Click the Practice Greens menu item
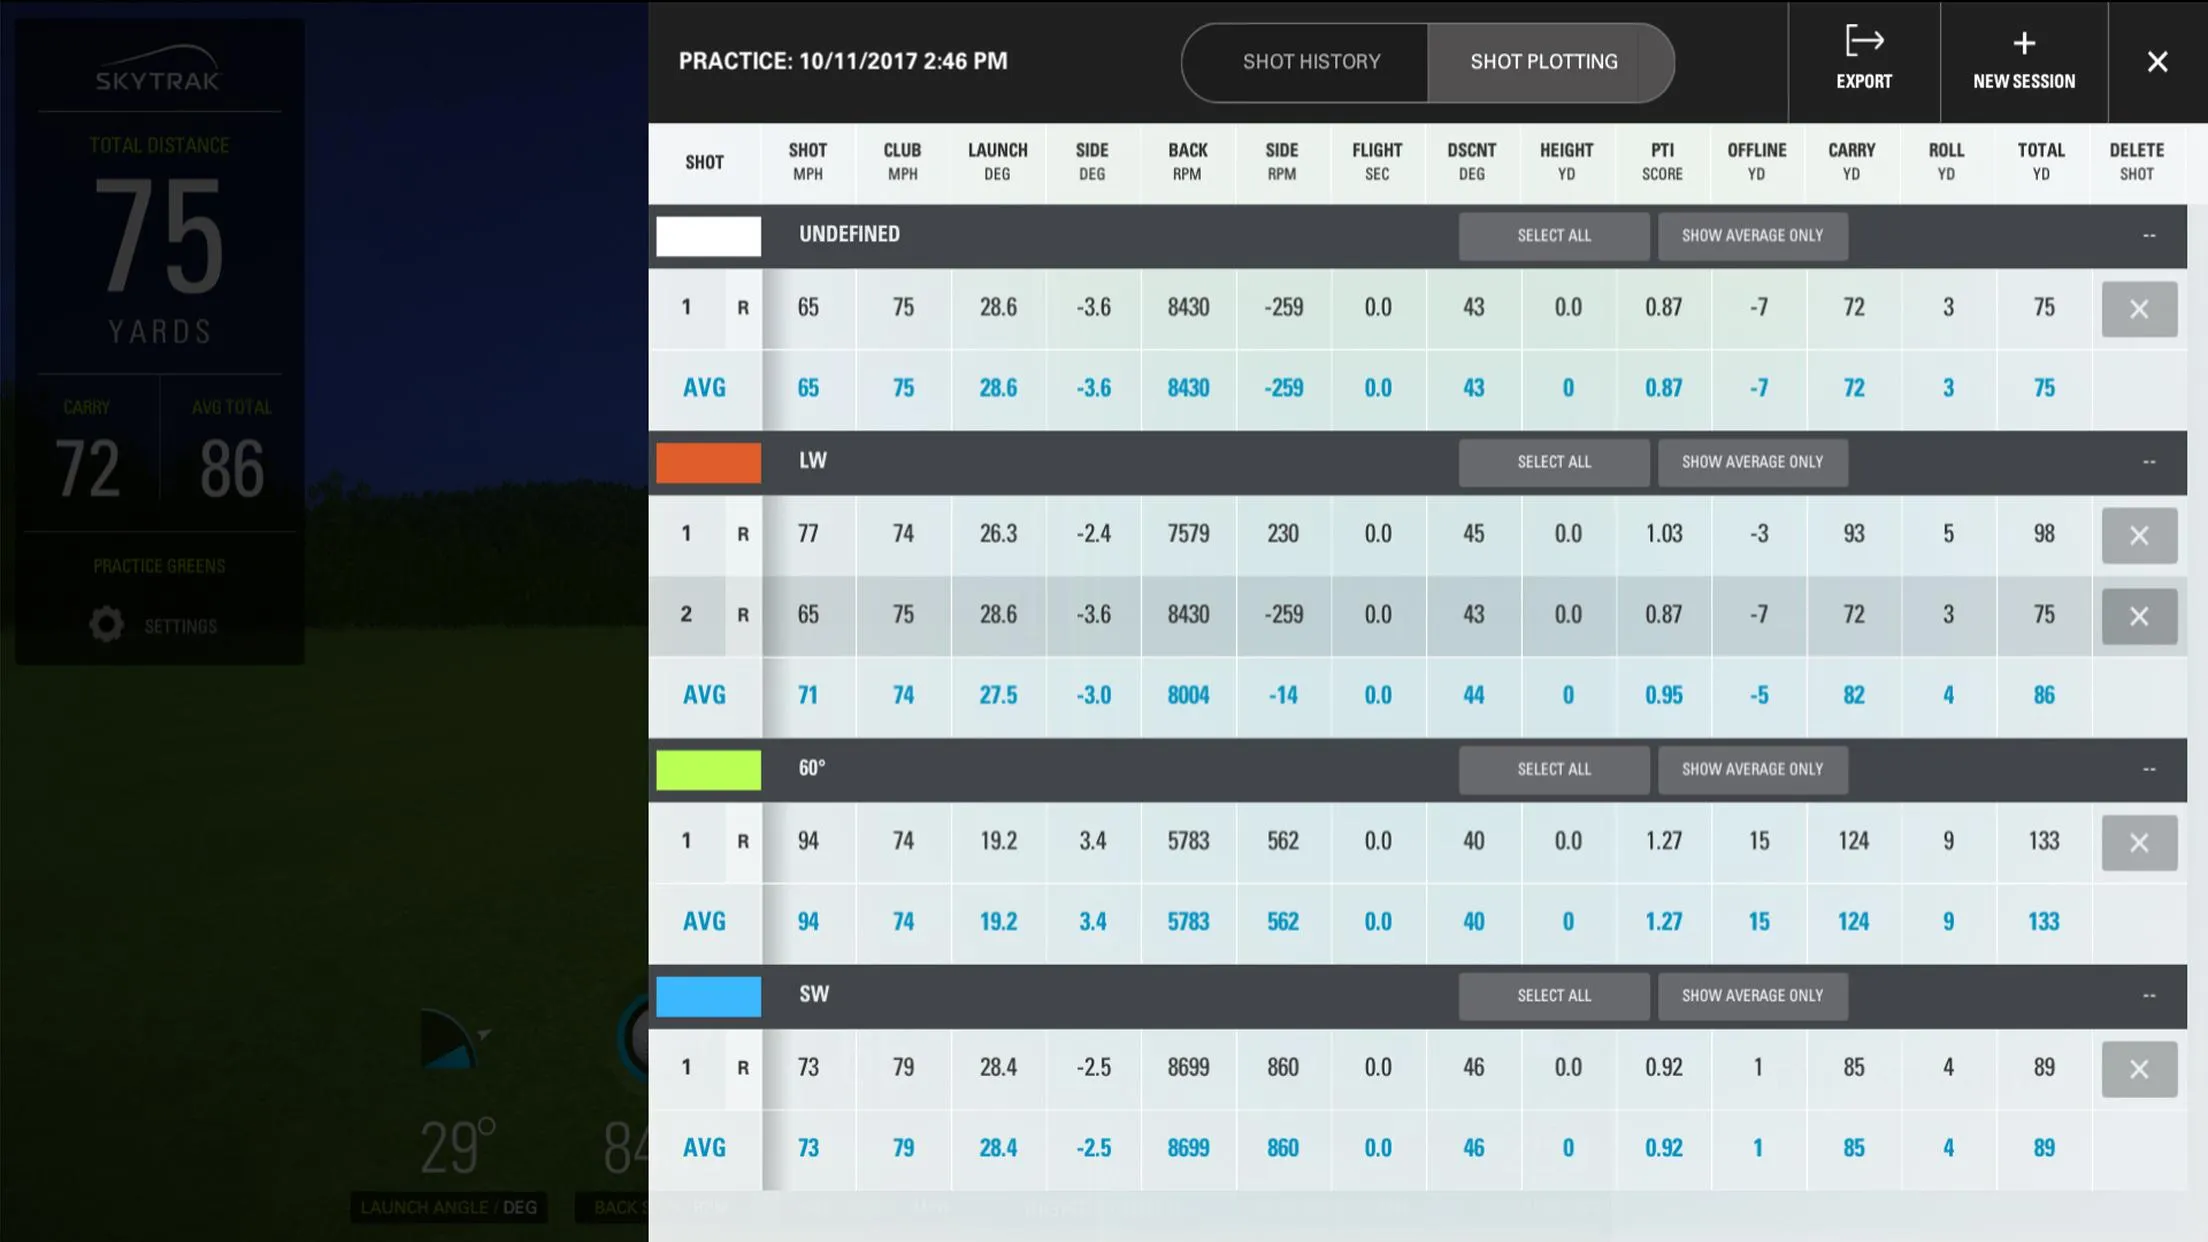This screenshot has height=1242, width=2208. pyautogui.click(x=159, y=566)
